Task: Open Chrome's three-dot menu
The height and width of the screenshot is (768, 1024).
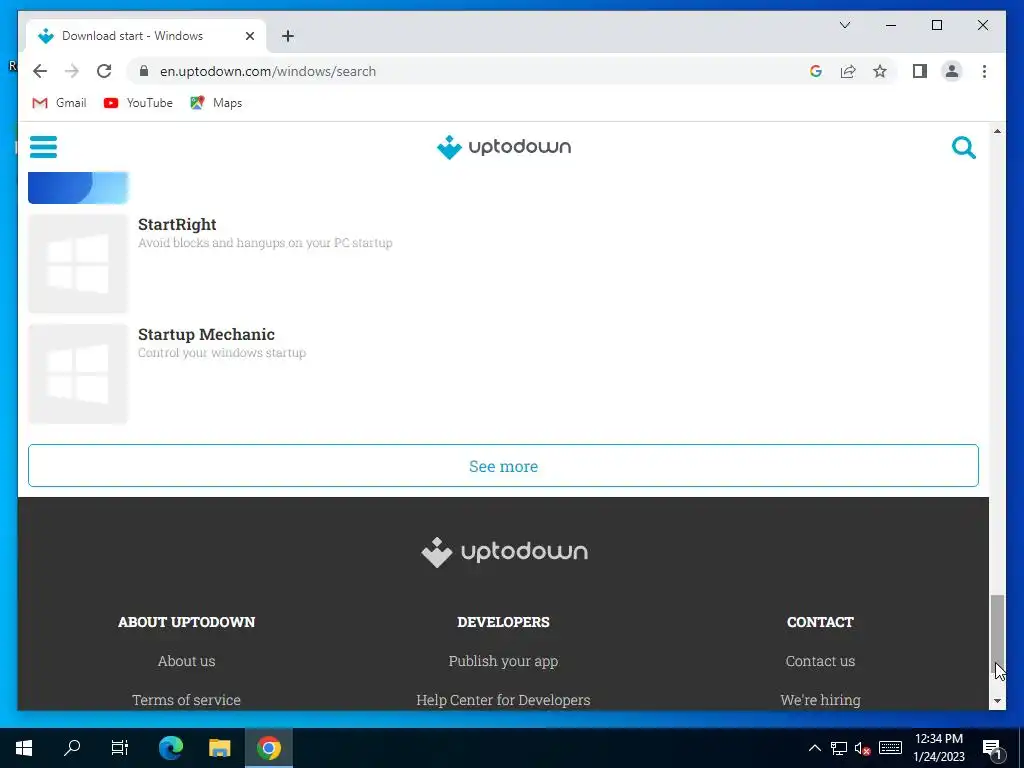Action: pos(984,71)
